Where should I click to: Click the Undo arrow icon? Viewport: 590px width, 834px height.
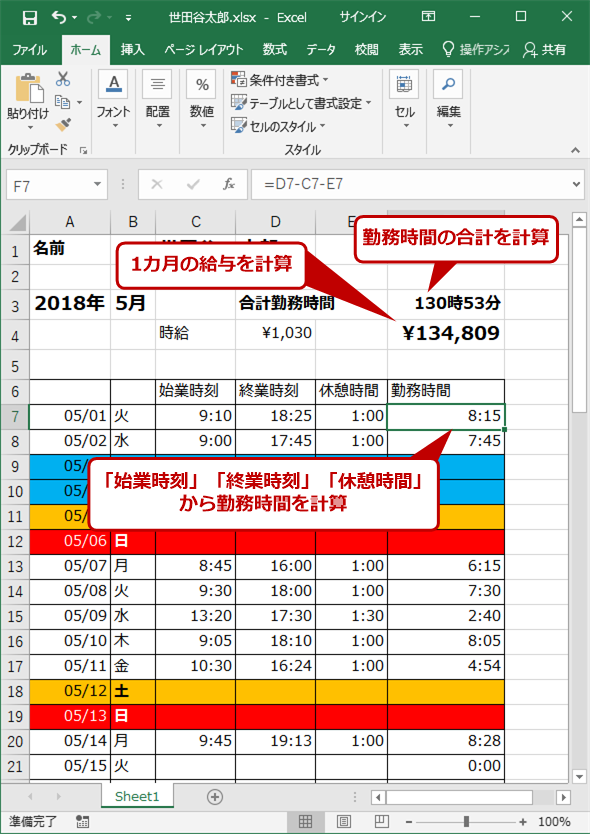(x=57, y=17)
